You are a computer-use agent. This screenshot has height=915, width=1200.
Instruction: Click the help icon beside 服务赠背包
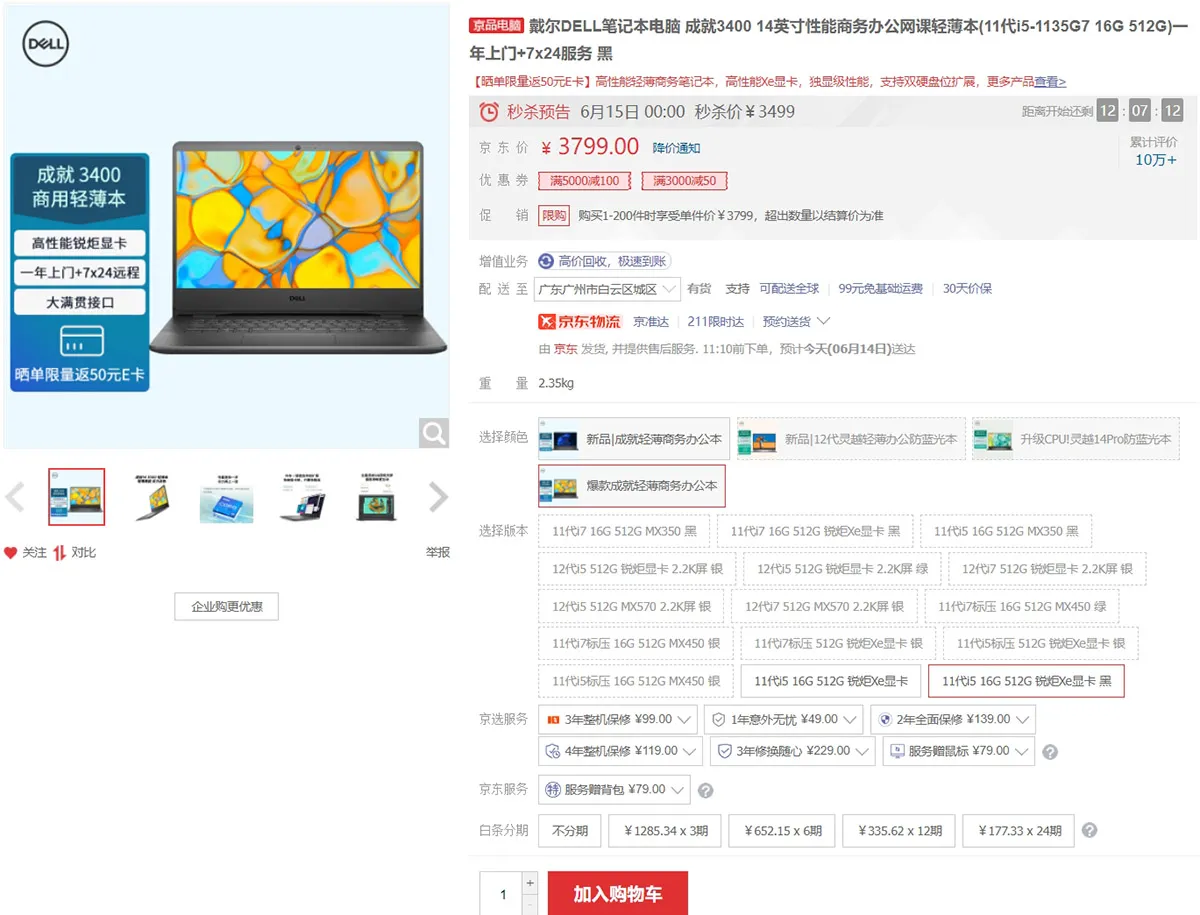[705, 790]
